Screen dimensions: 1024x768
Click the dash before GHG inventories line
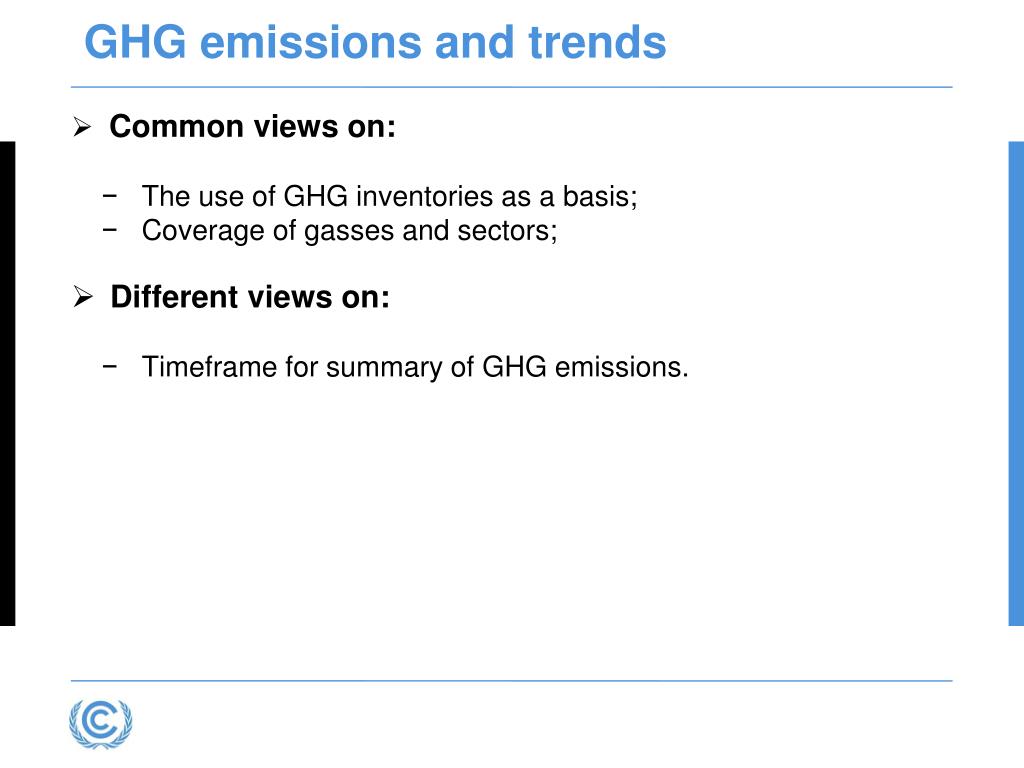click(x=110, y=195)
